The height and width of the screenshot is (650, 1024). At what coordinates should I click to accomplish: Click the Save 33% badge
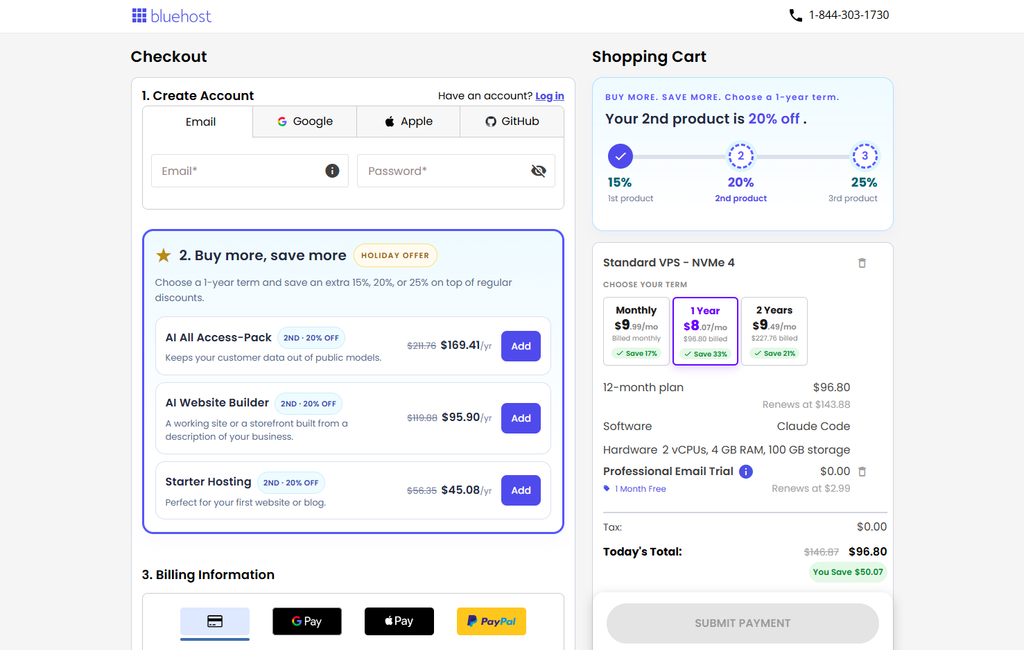[705, 354]
